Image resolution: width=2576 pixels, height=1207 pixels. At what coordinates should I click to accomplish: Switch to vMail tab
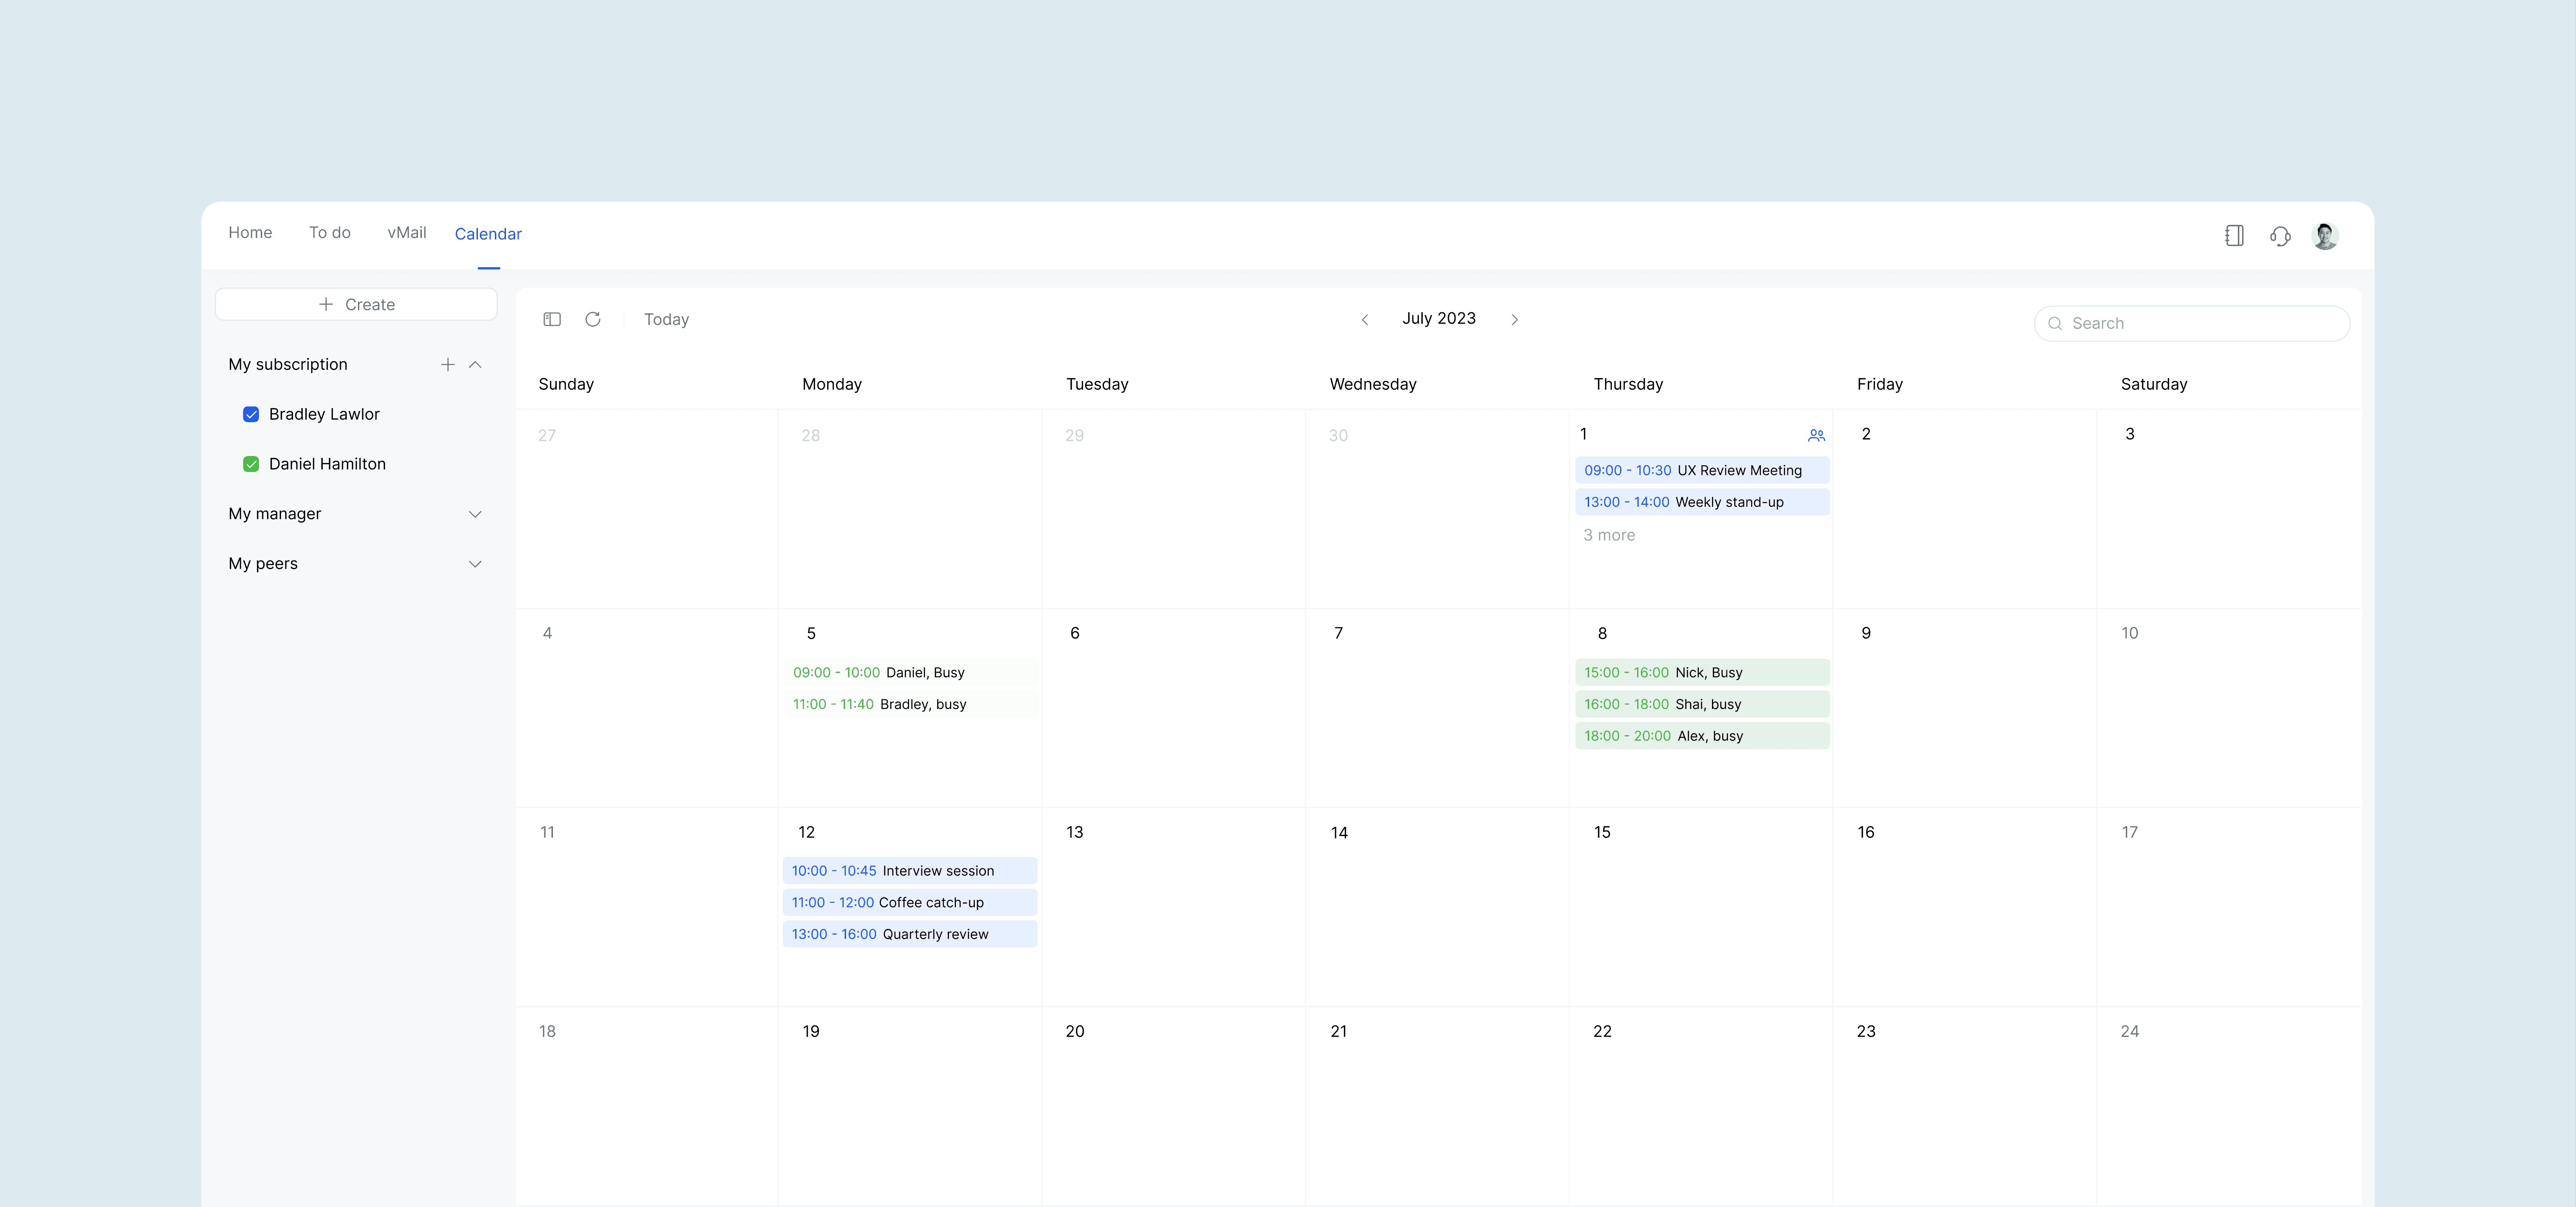[x=406, y=233]
